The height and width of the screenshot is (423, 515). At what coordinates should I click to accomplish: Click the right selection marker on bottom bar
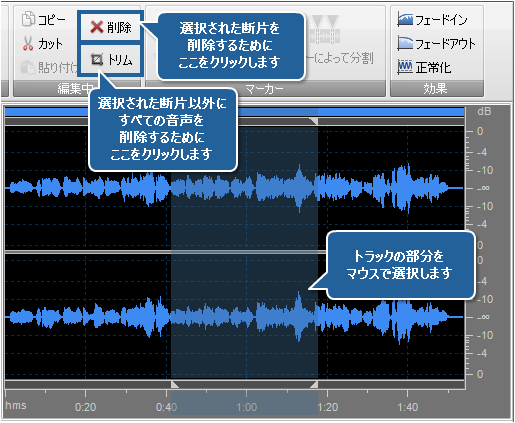314,385
